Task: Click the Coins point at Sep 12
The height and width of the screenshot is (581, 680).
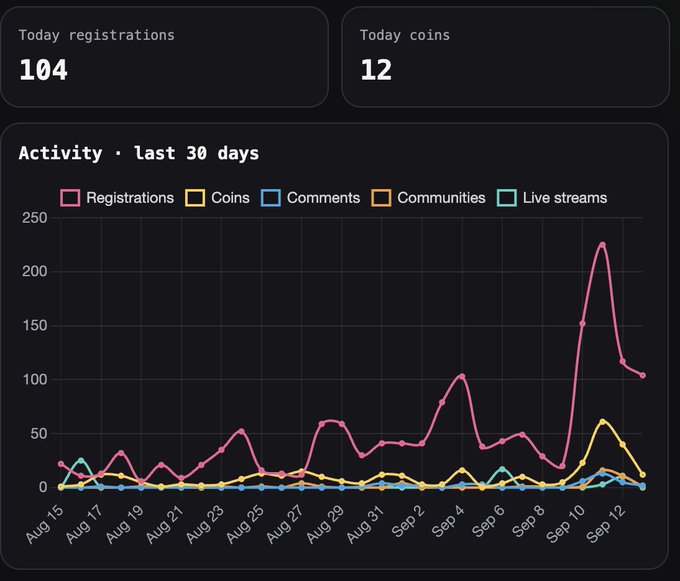Action: [x=623, y=444]
